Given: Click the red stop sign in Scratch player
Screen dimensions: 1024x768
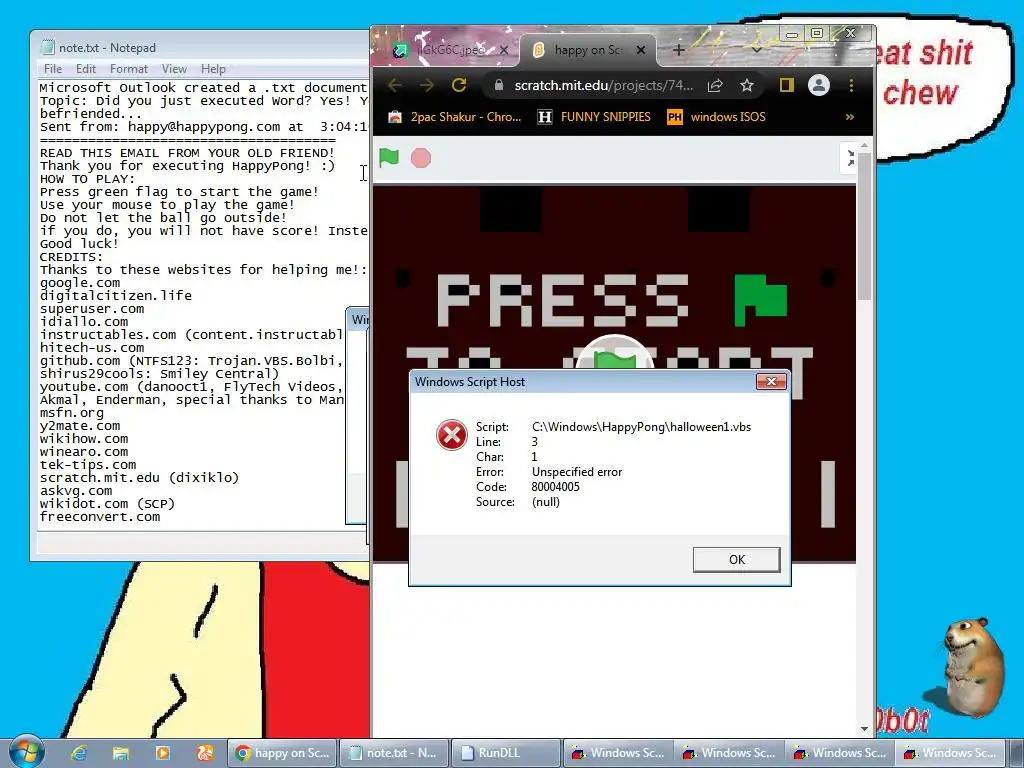Looking at the screenshot, I should pos(421,158).
